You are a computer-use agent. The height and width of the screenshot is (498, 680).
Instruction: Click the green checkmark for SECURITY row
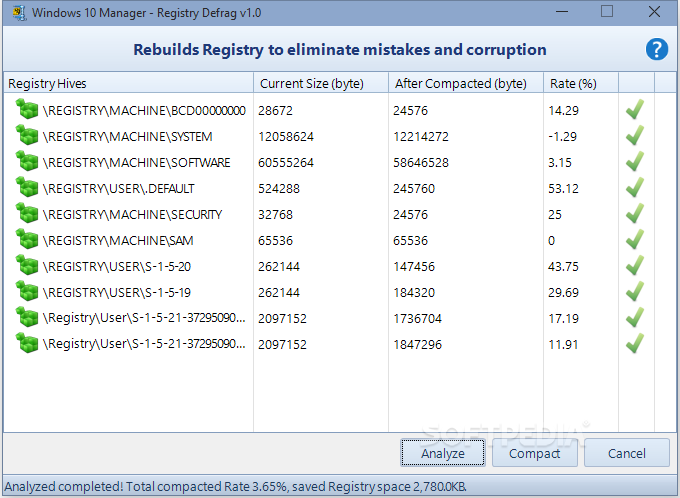(x=635, y=213)
